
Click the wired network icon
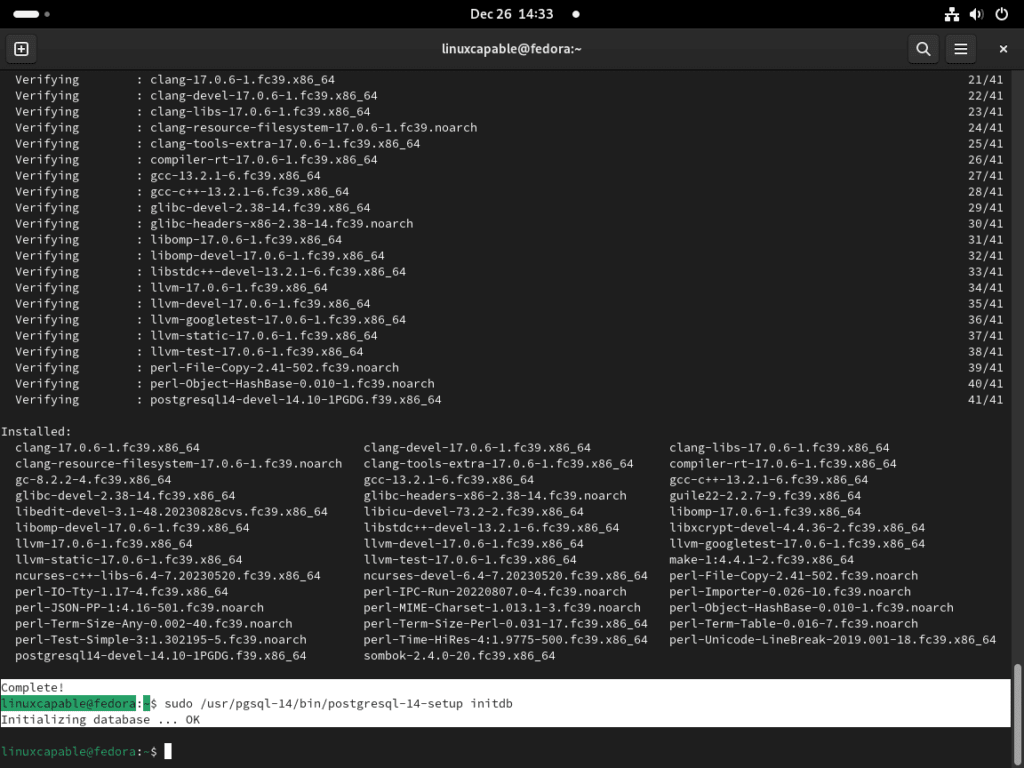pos(951,14)
